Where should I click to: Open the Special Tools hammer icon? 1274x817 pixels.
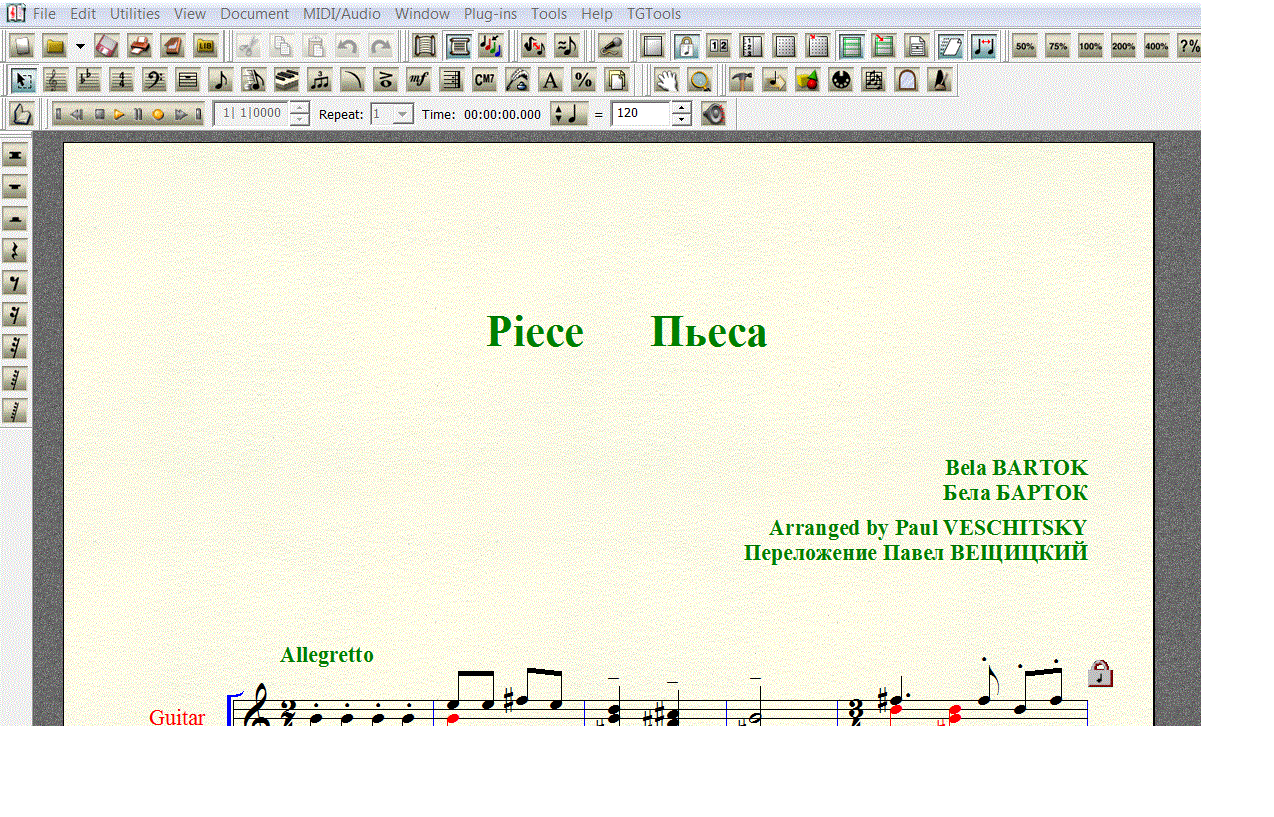[742, 81]
